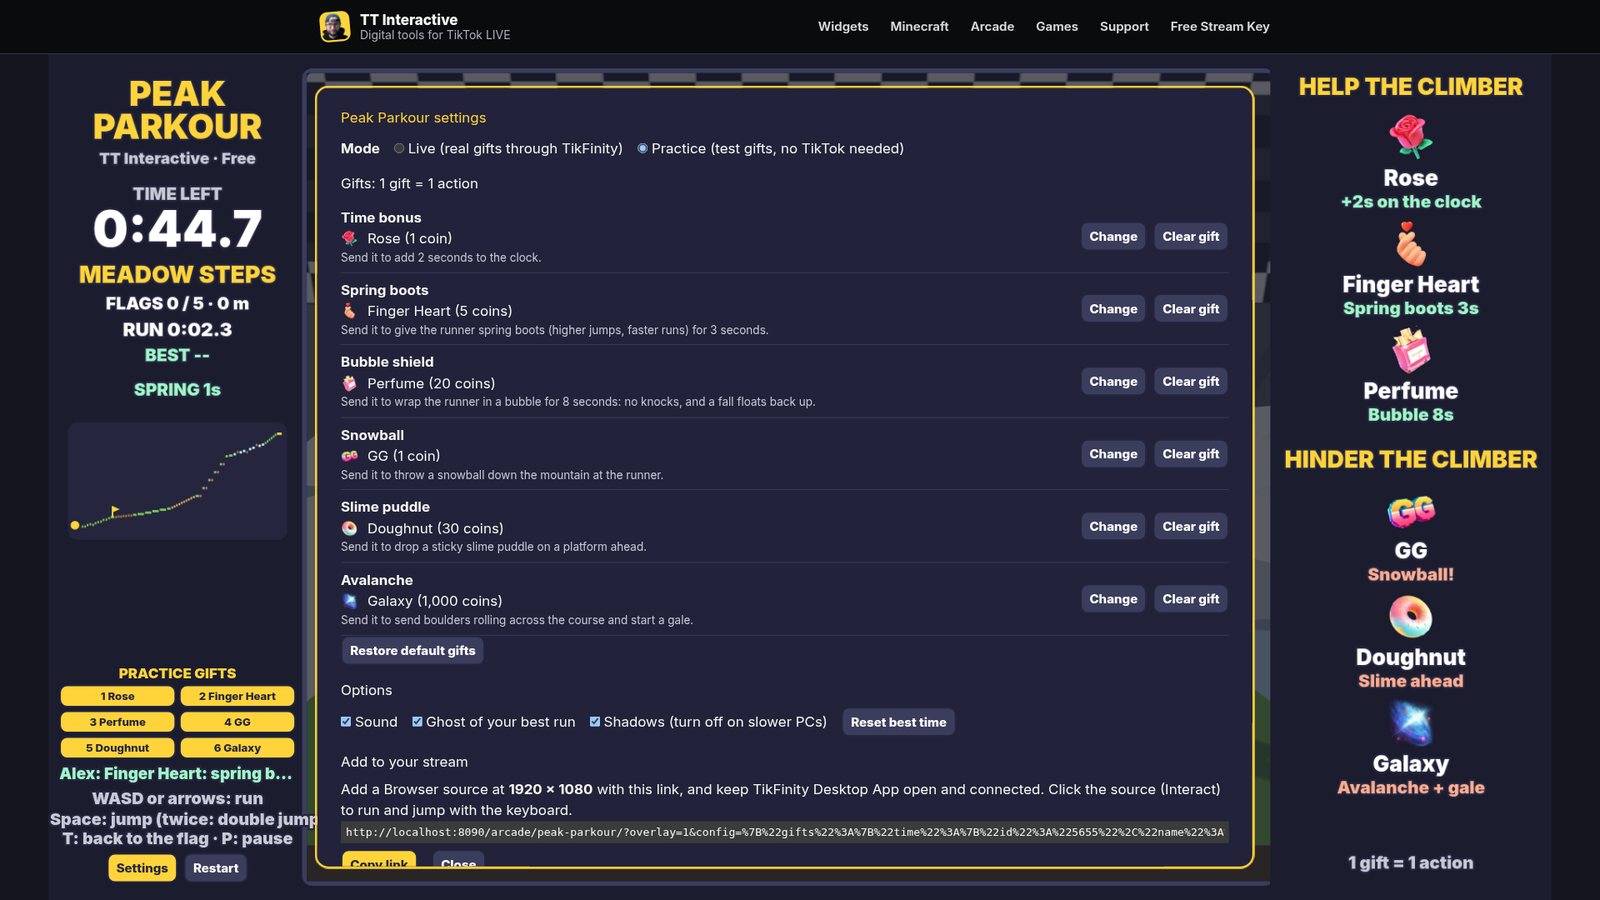1600x900 pixels.
Task: Go to the Arcade page
Action: click(x=992, y=27)
